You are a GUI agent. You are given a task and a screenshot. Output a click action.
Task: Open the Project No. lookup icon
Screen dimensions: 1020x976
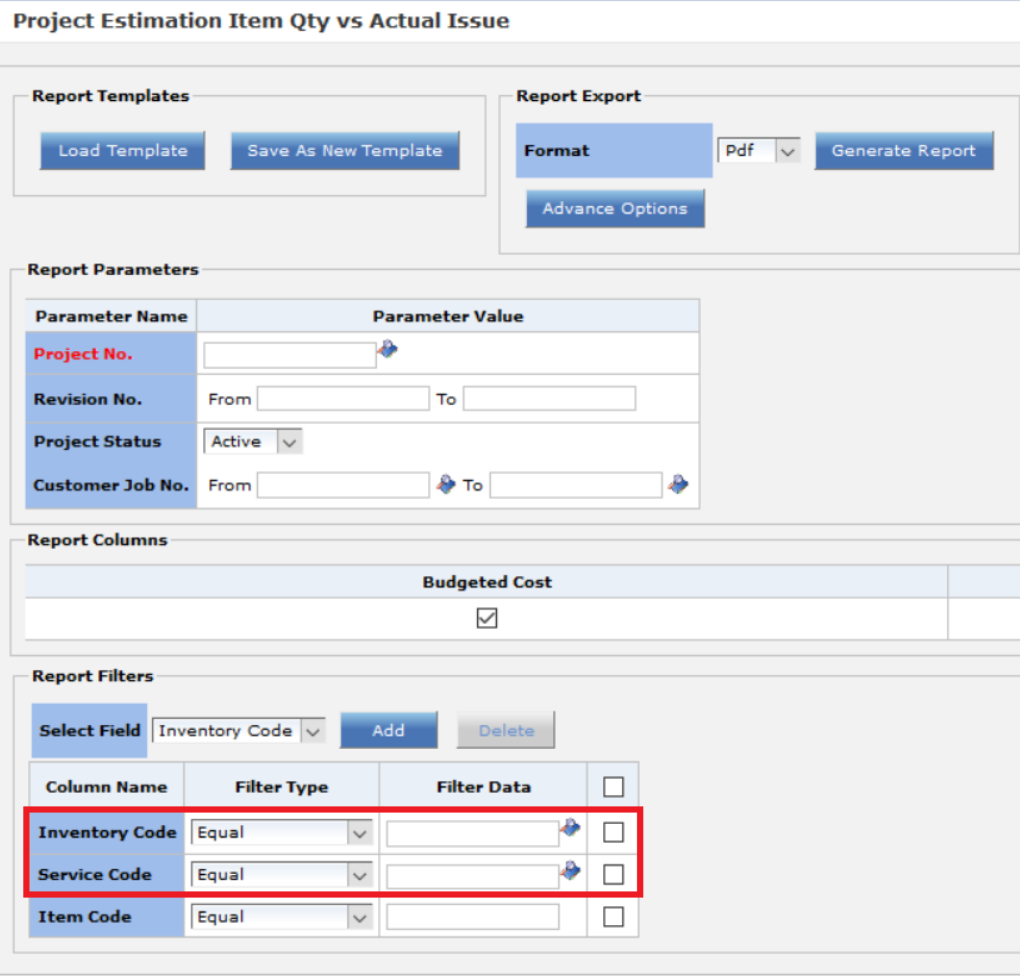pyautogui.click(x=388, y=350)
